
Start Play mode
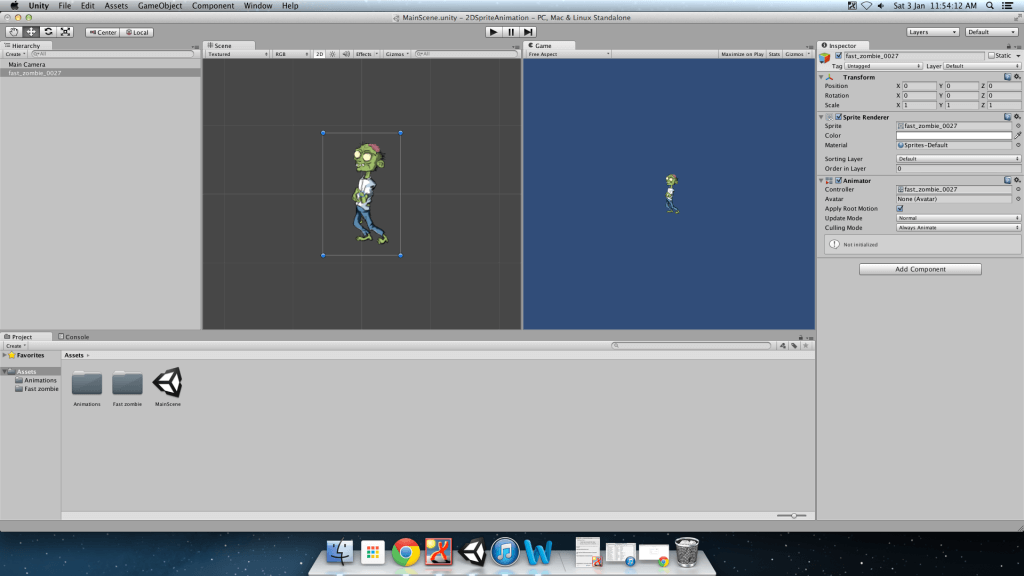click(x=494, y=32)
